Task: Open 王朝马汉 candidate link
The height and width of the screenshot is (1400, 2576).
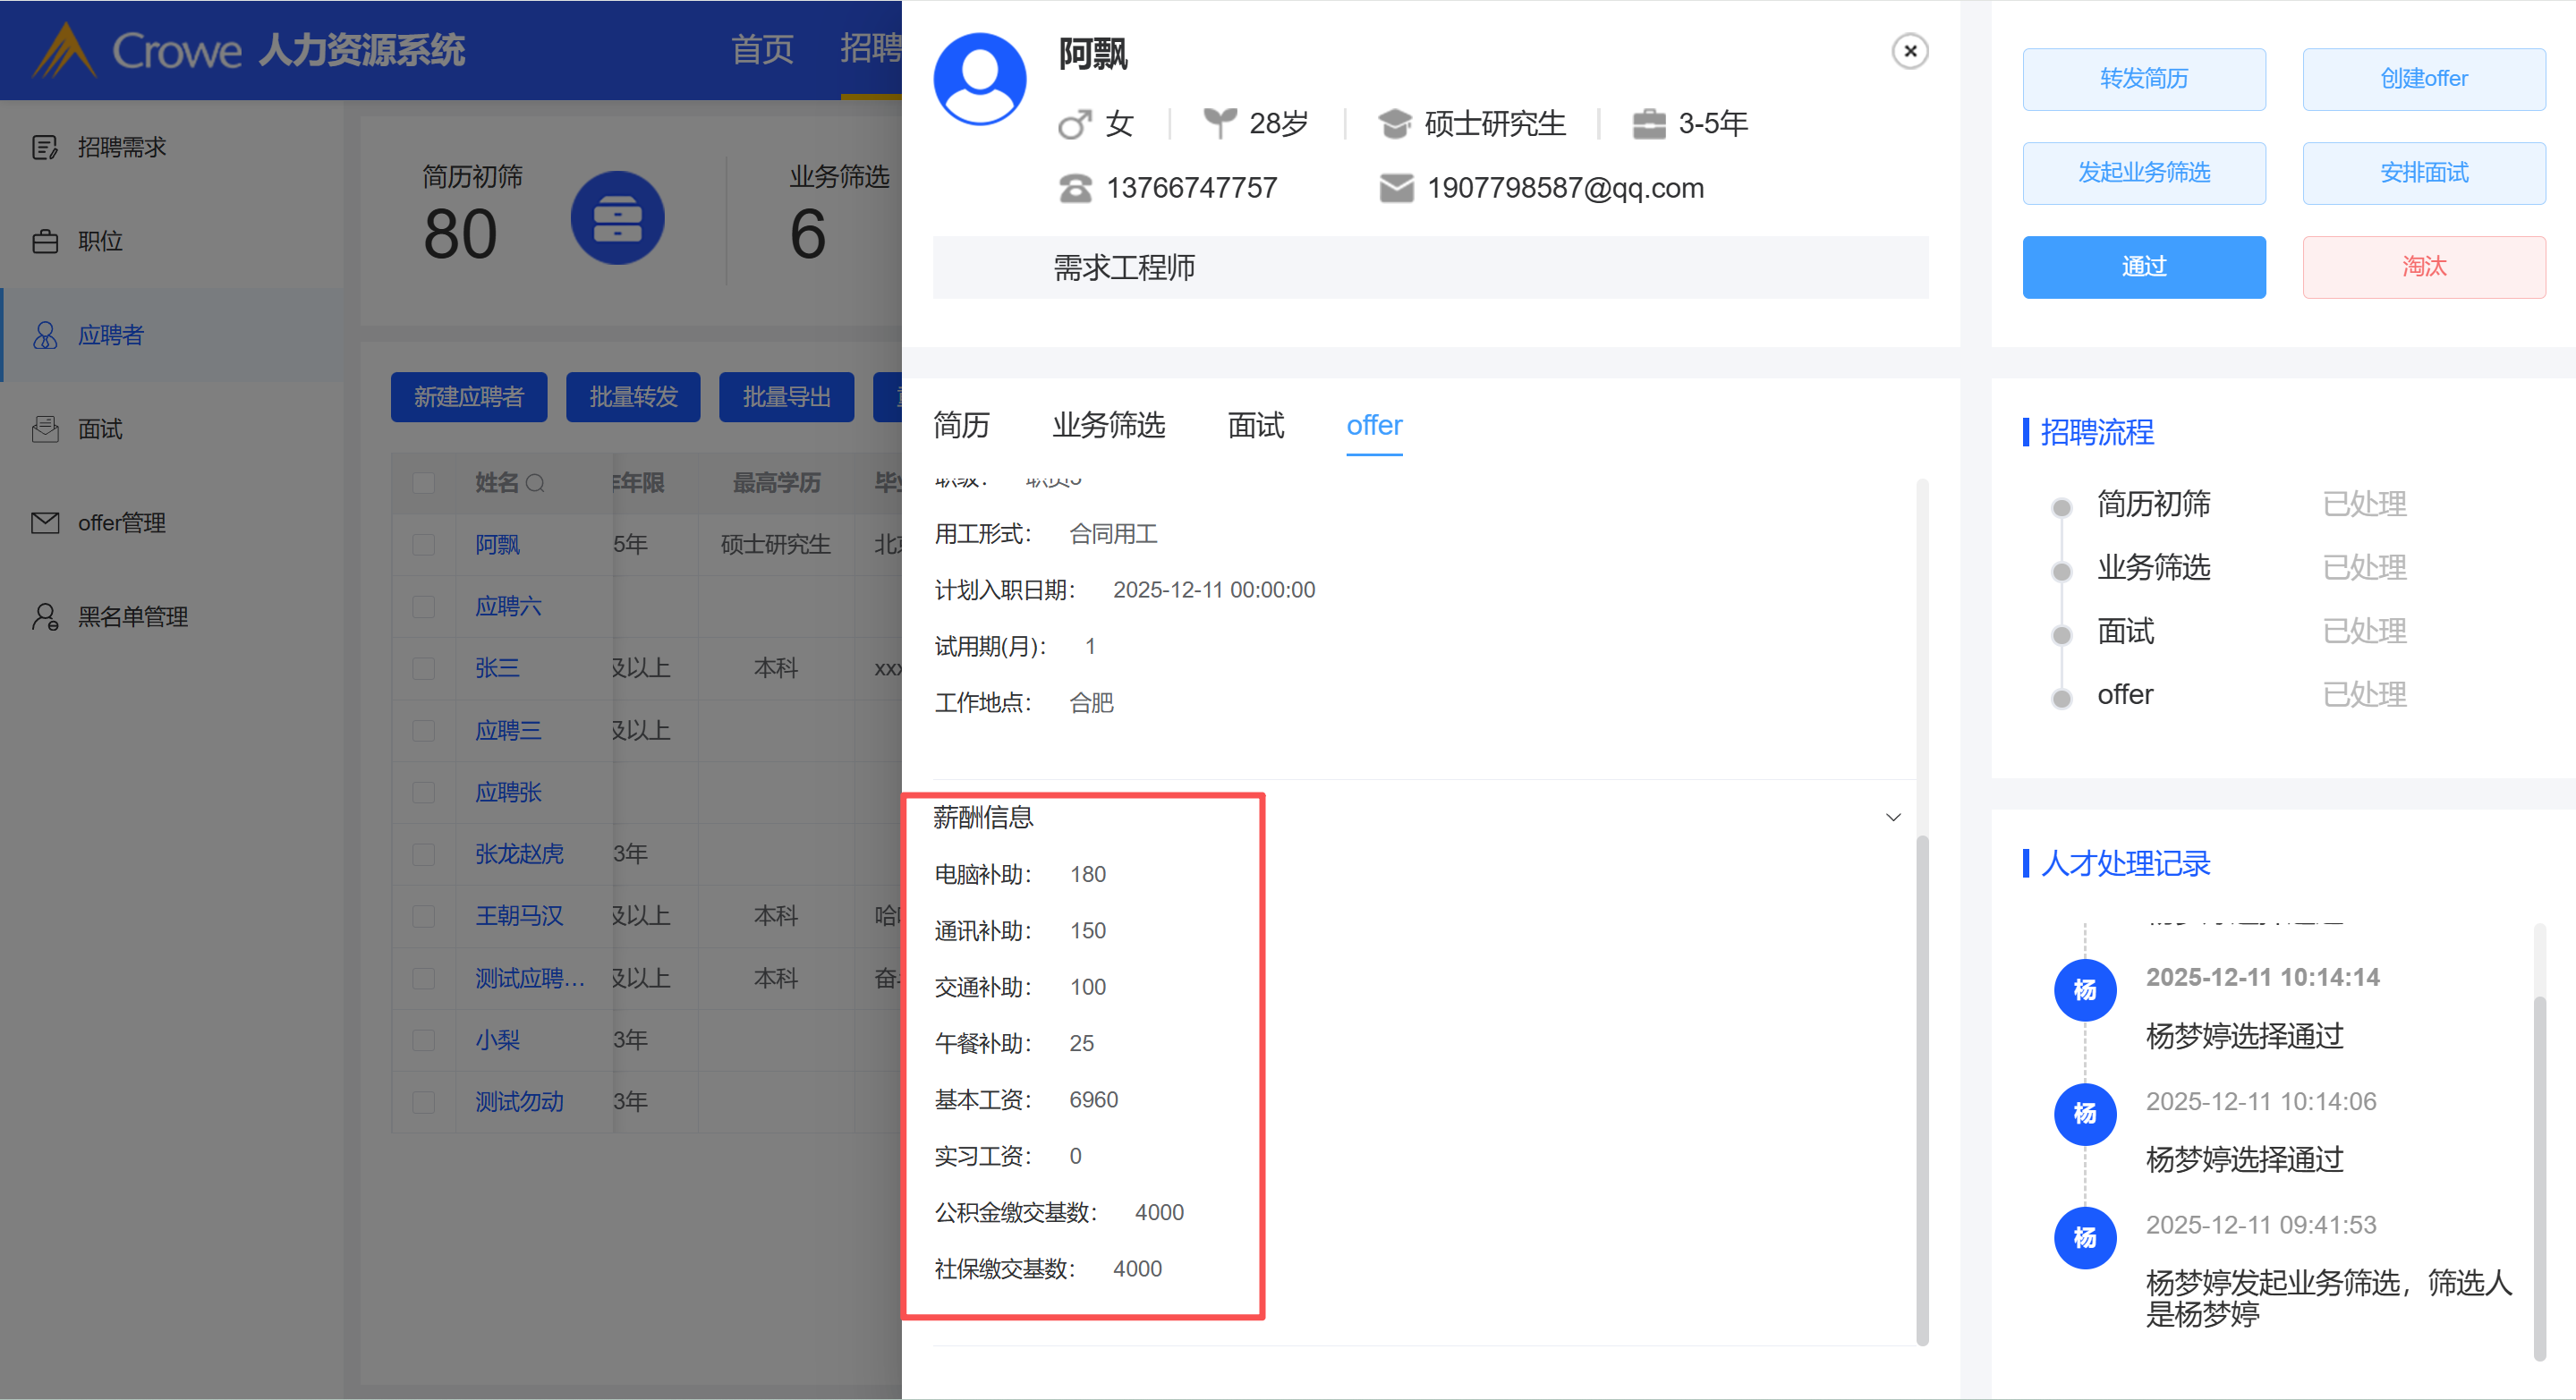Action: click(x=519, y=916)
